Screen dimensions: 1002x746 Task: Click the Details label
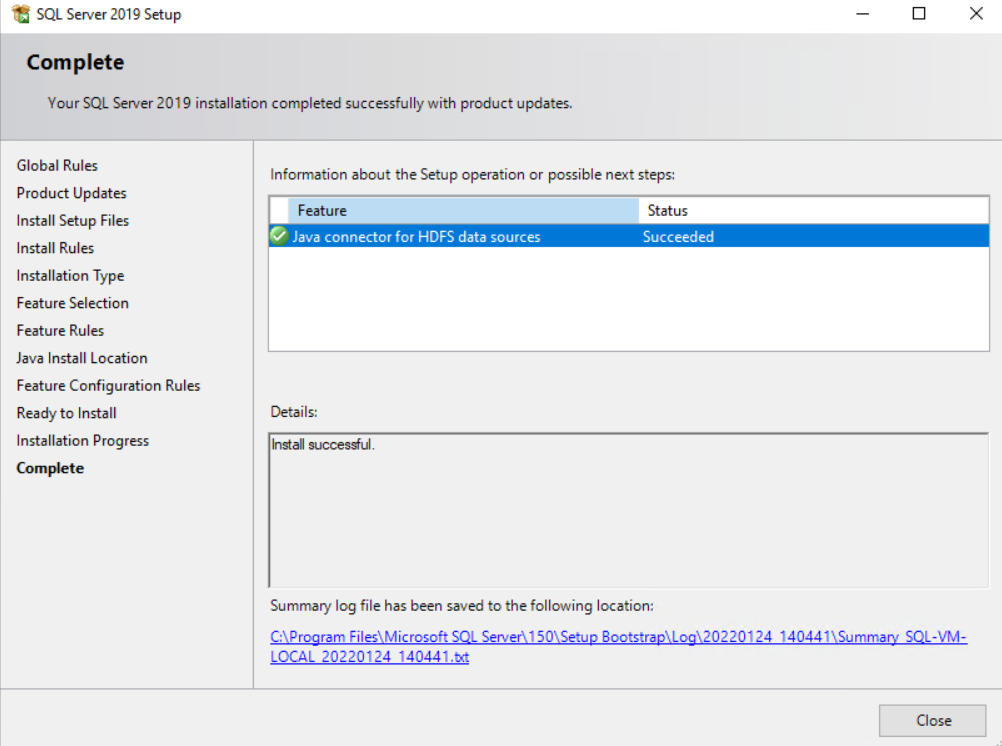tap(293, 412)
